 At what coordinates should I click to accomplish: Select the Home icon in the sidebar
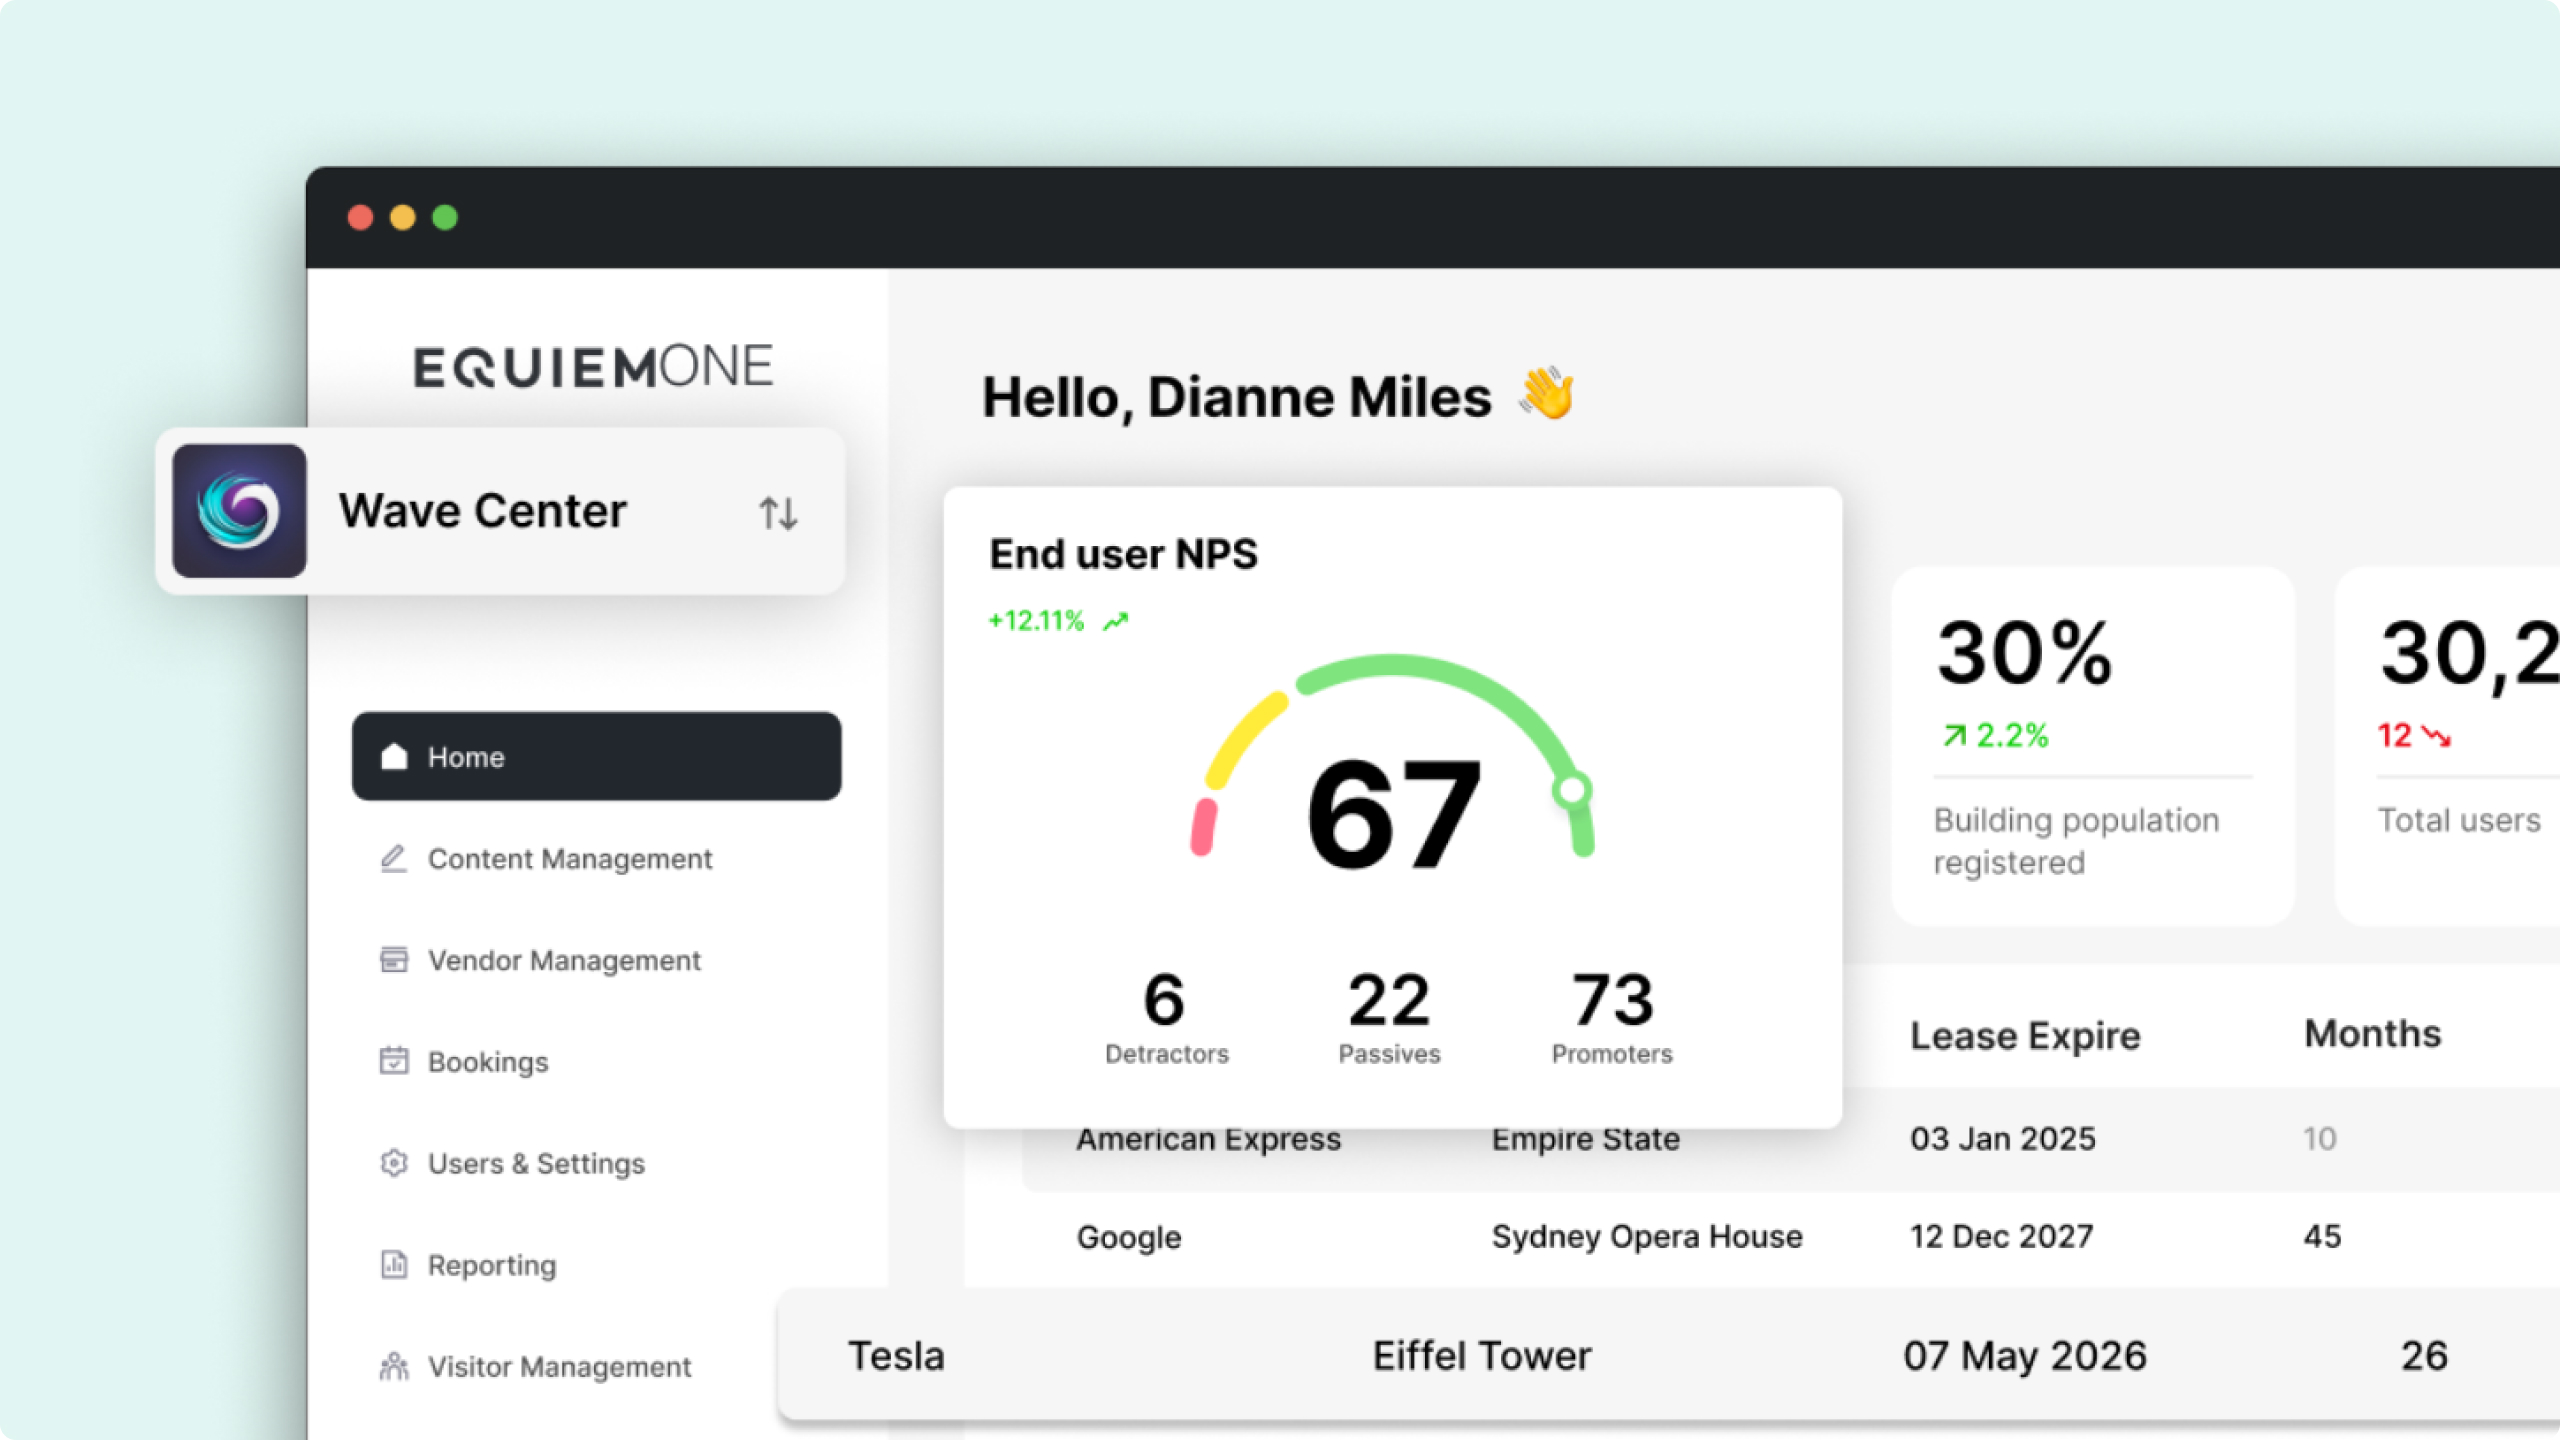(x=394, y=757)
